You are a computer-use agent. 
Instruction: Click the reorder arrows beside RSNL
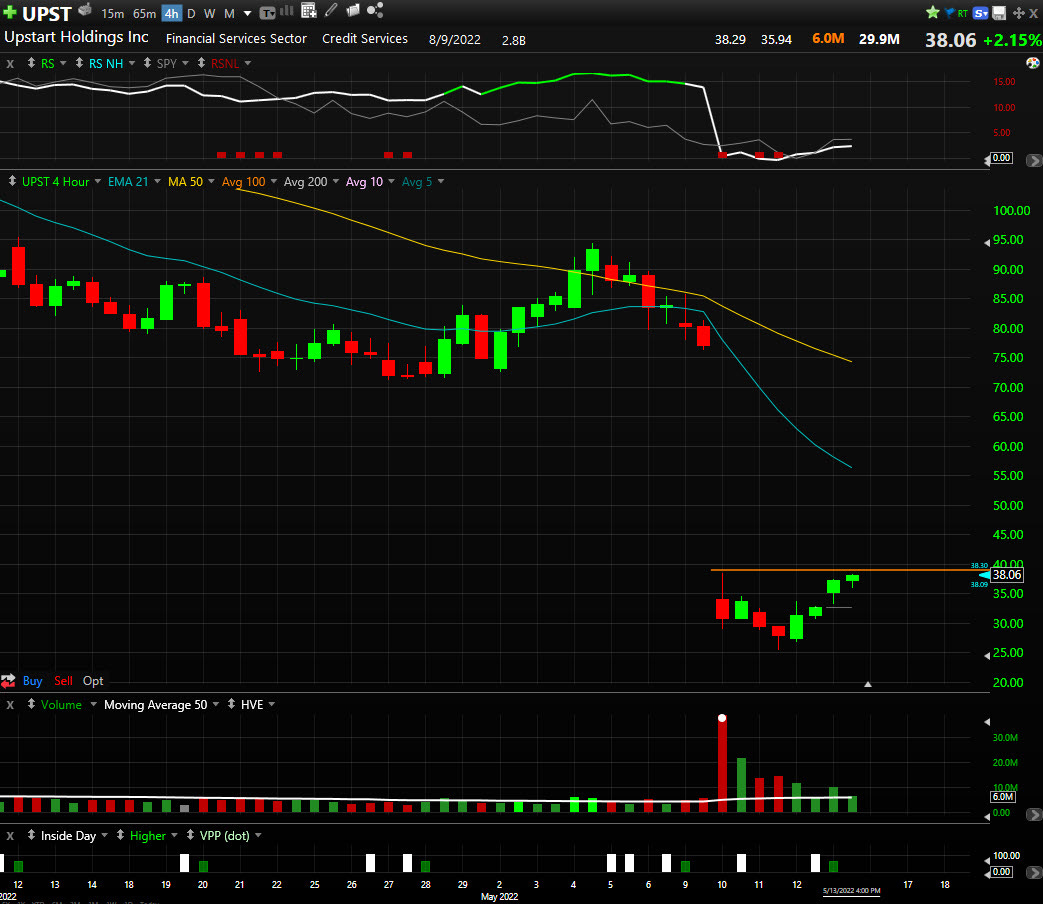pyautogui.click(x=201, y=63)
